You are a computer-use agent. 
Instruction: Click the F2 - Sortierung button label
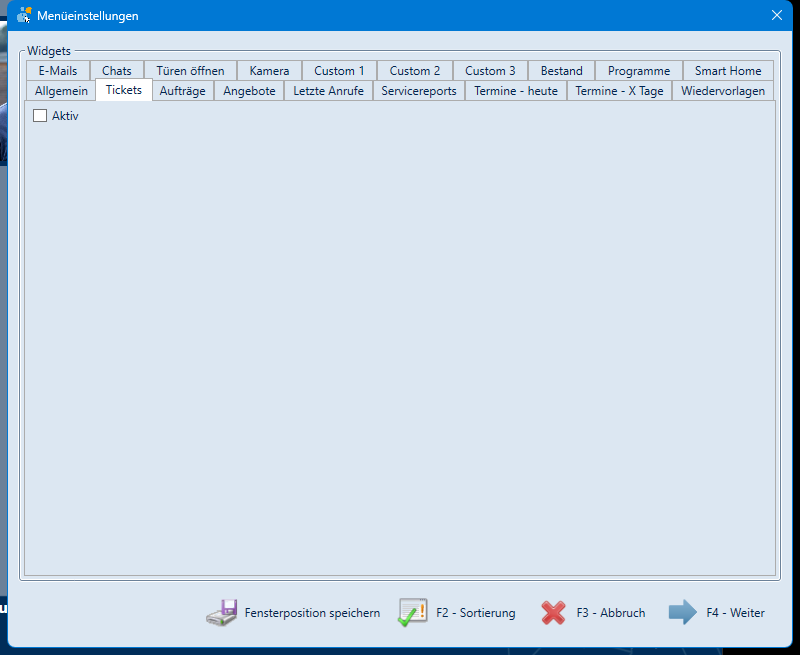point(476,613)
